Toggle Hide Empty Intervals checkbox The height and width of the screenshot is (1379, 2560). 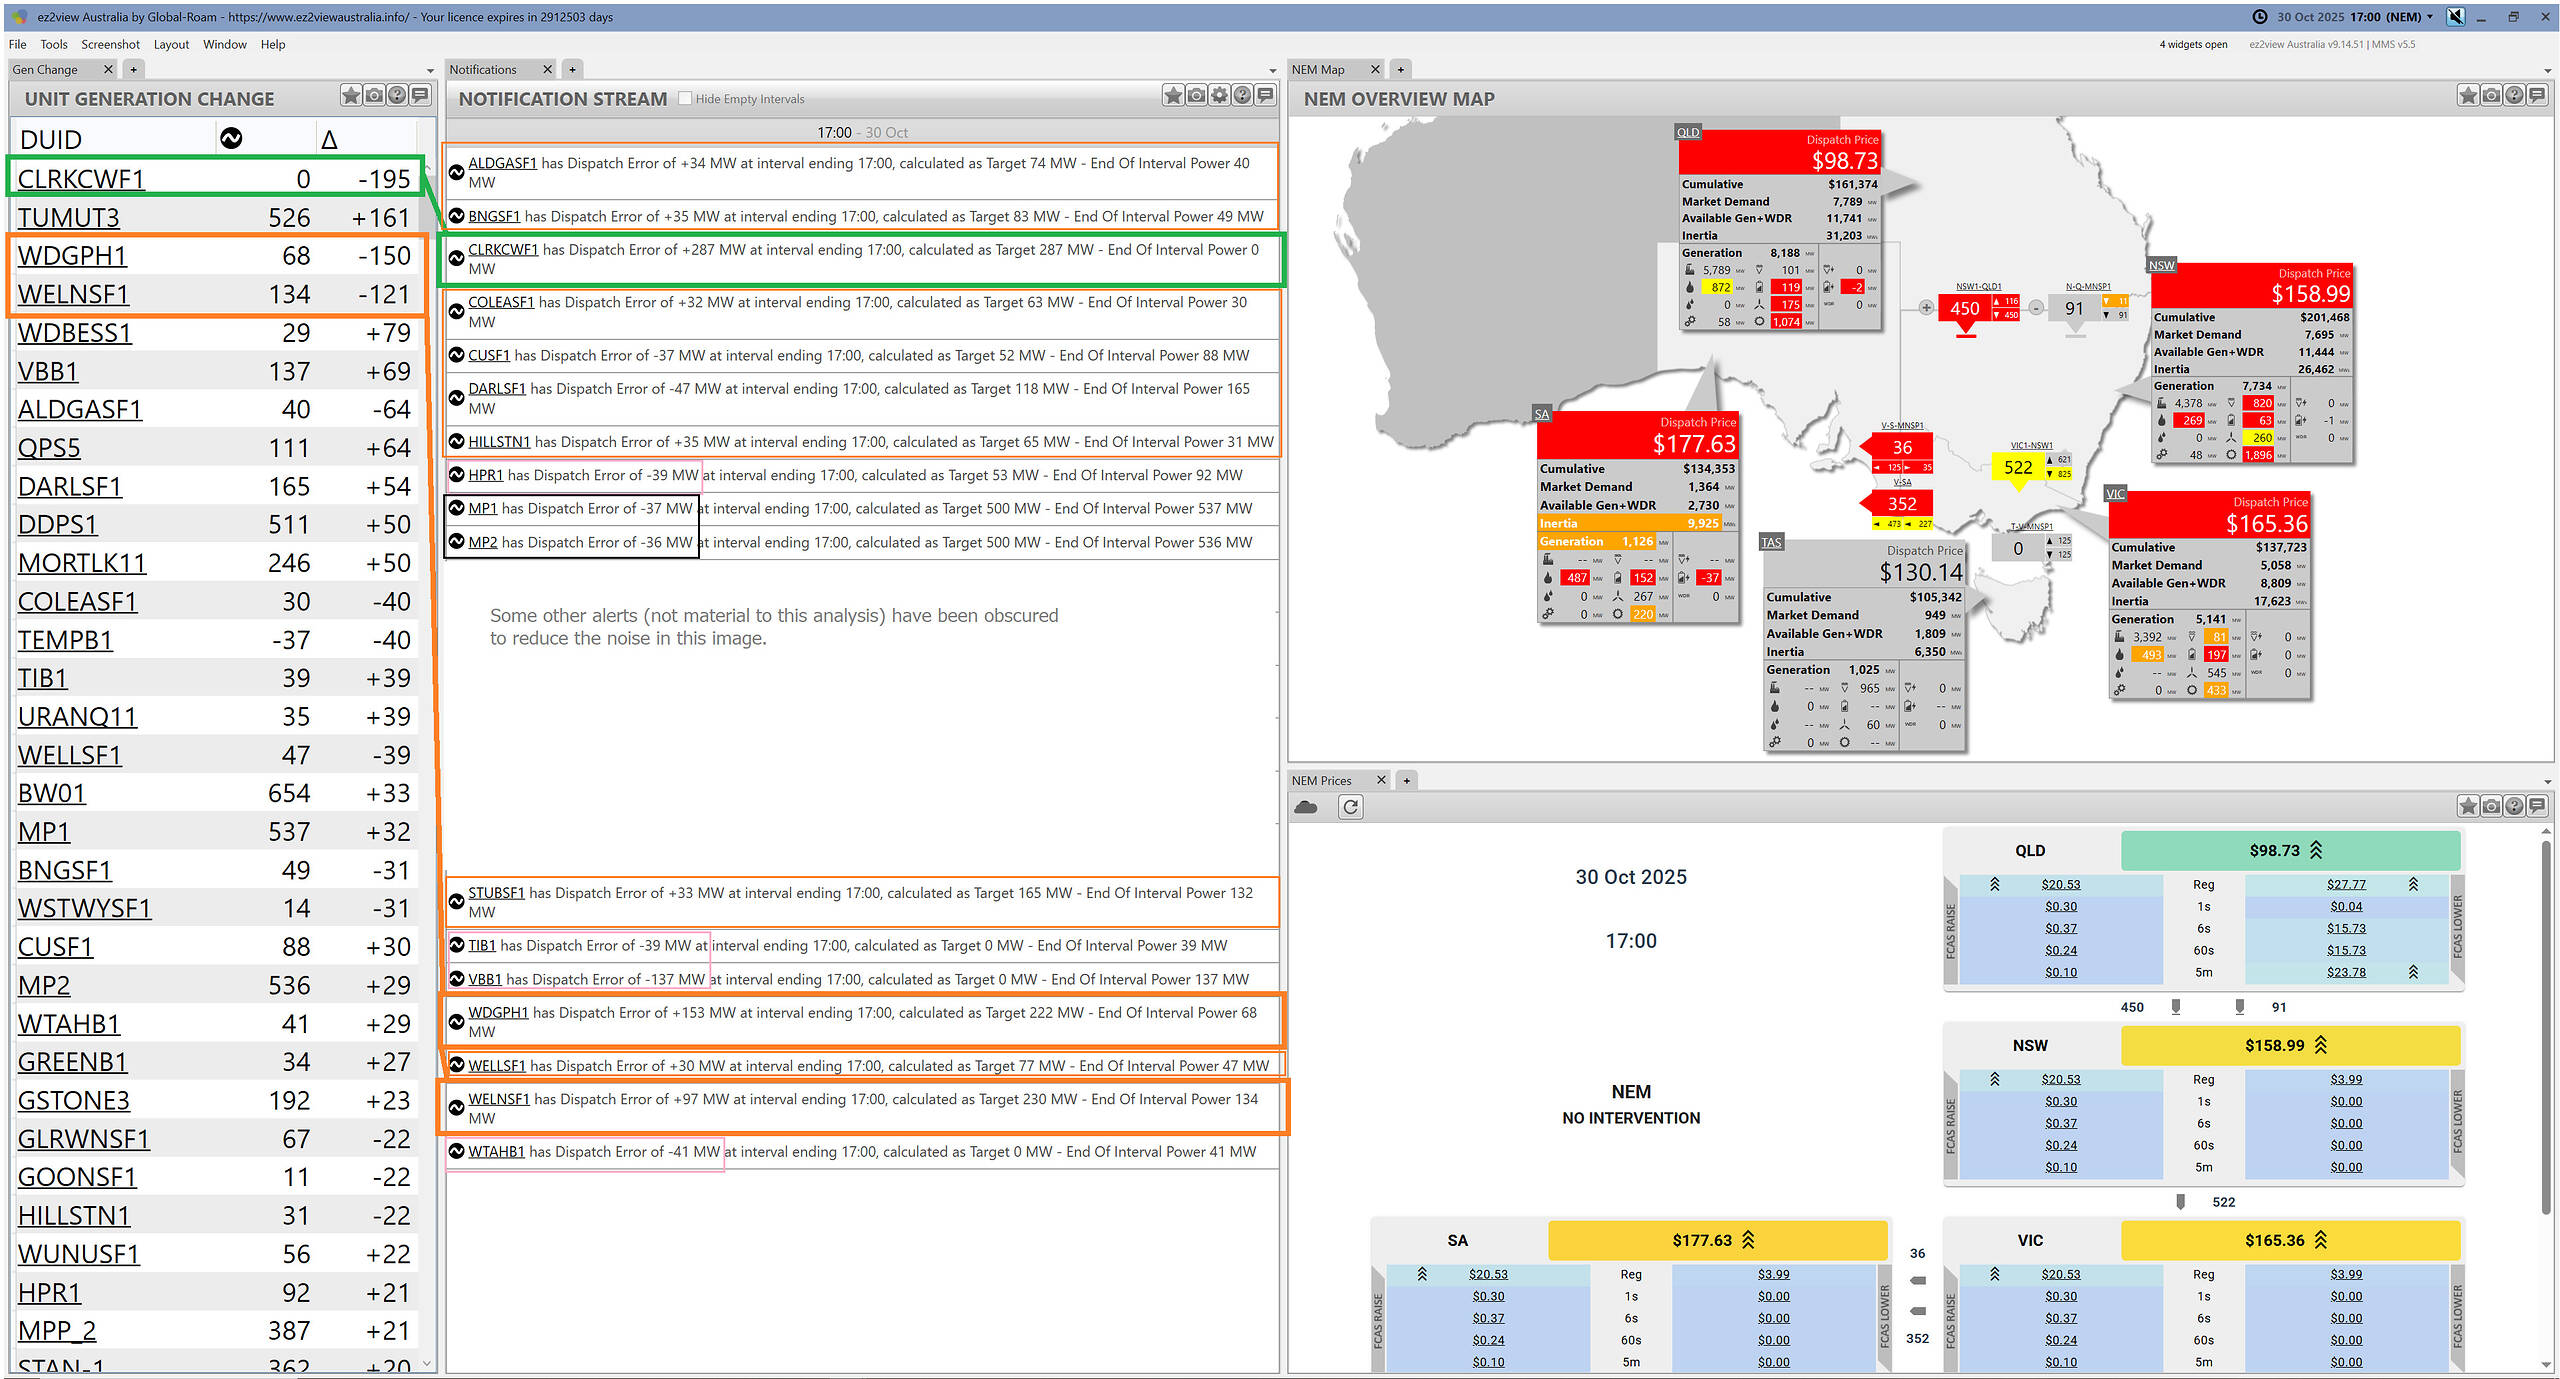pos(685,99)
